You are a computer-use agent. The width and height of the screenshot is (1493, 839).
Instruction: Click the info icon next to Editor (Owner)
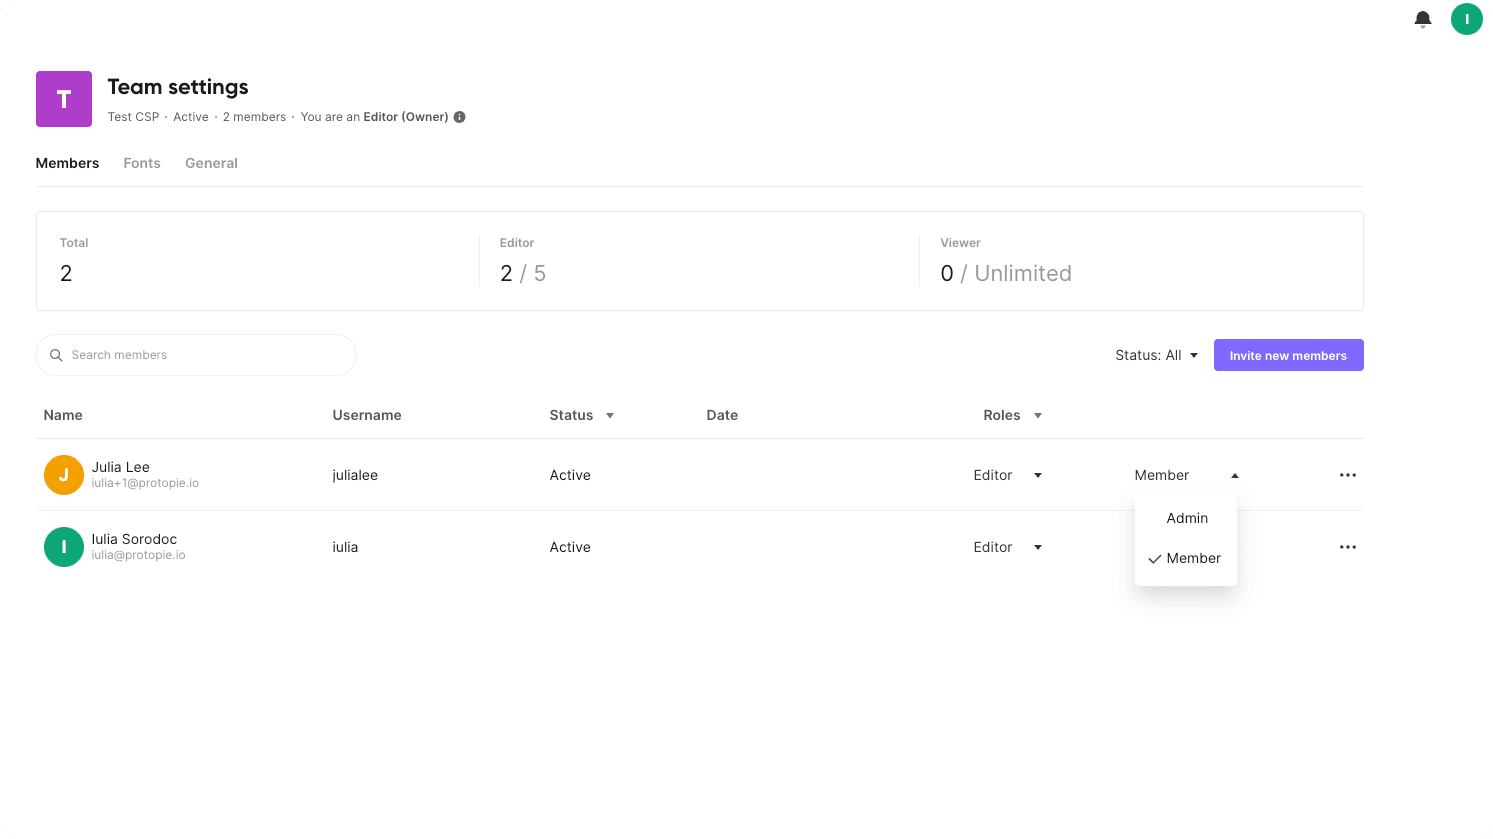pos(459,117)
